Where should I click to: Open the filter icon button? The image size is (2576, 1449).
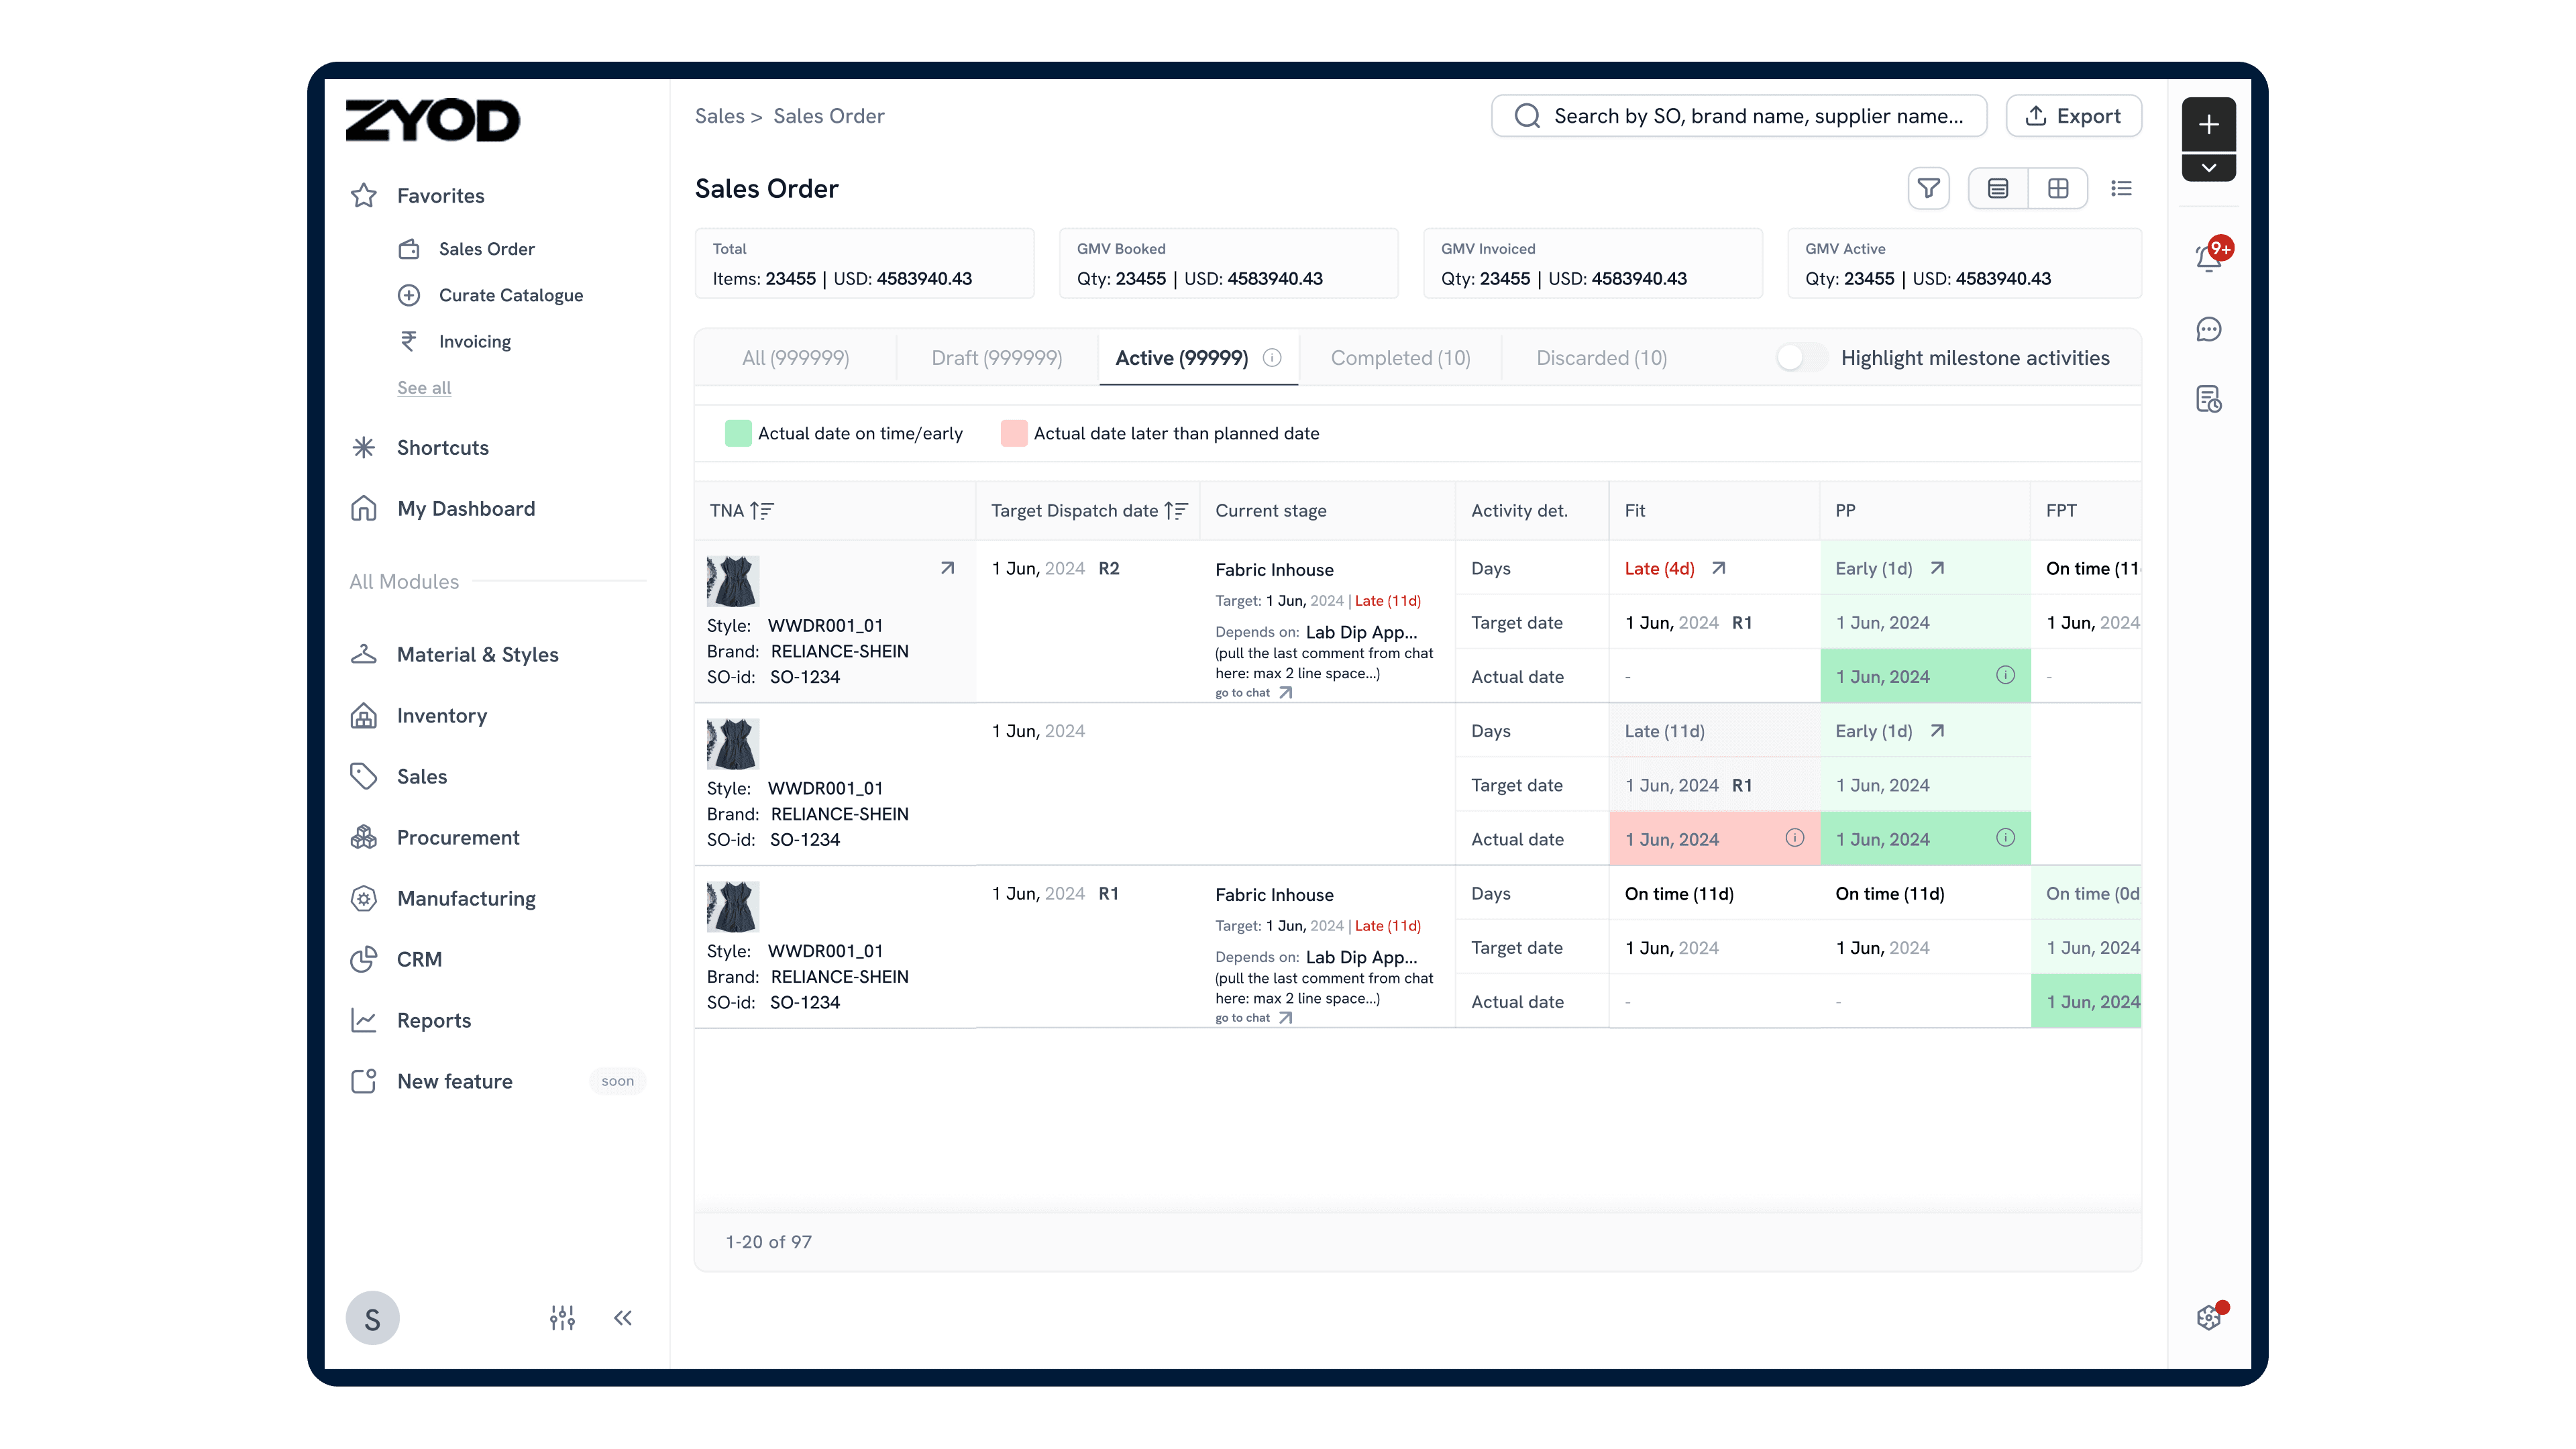coord(1928,188)
